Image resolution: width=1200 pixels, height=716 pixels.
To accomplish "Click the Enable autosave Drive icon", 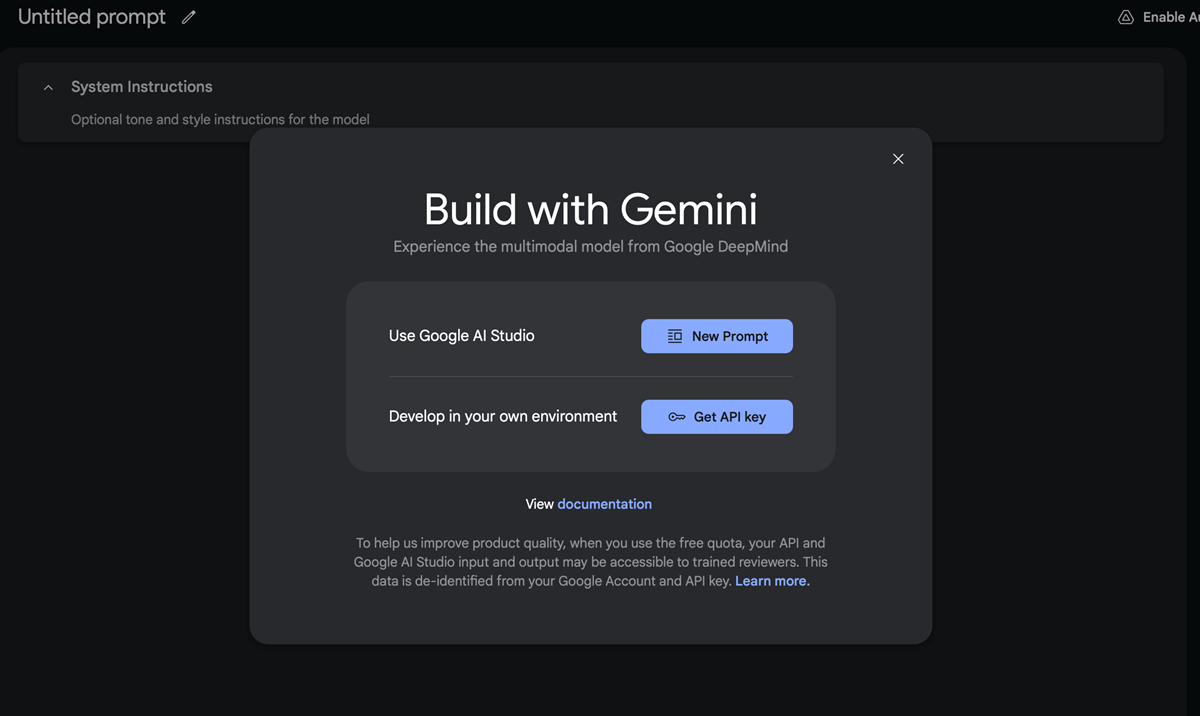I will coord(1126,17).
